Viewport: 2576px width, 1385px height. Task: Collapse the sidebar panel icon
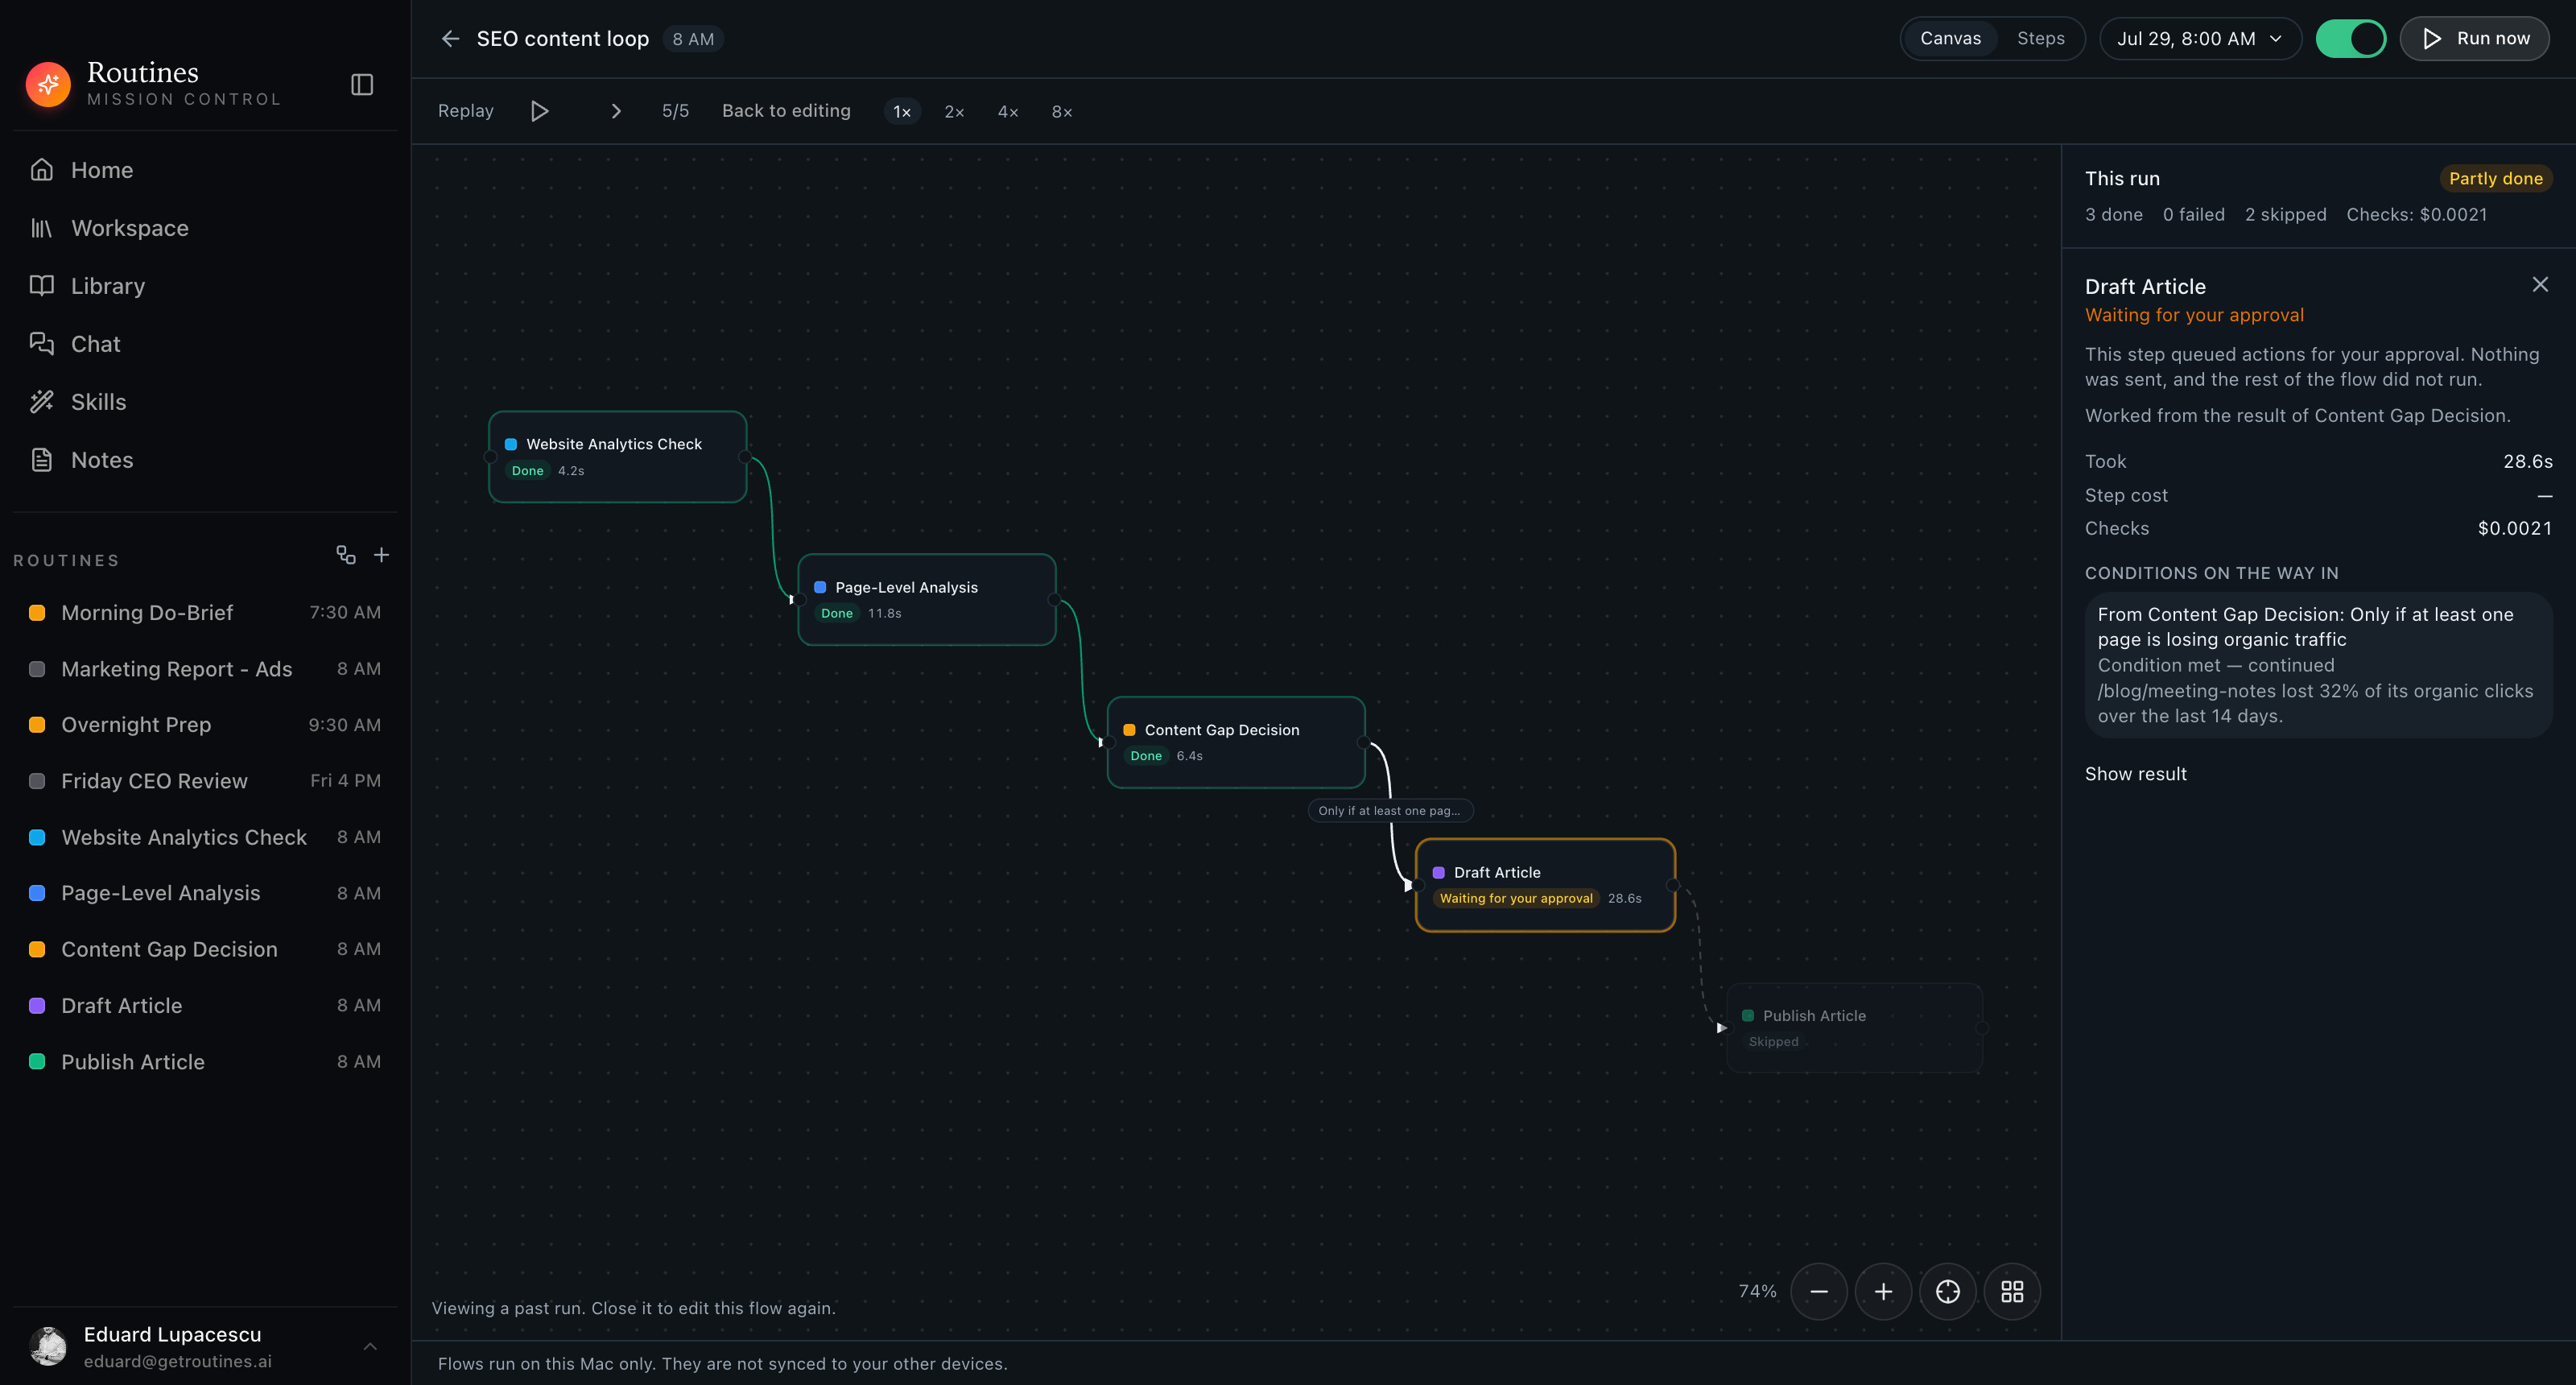click(x=362, y=85)
